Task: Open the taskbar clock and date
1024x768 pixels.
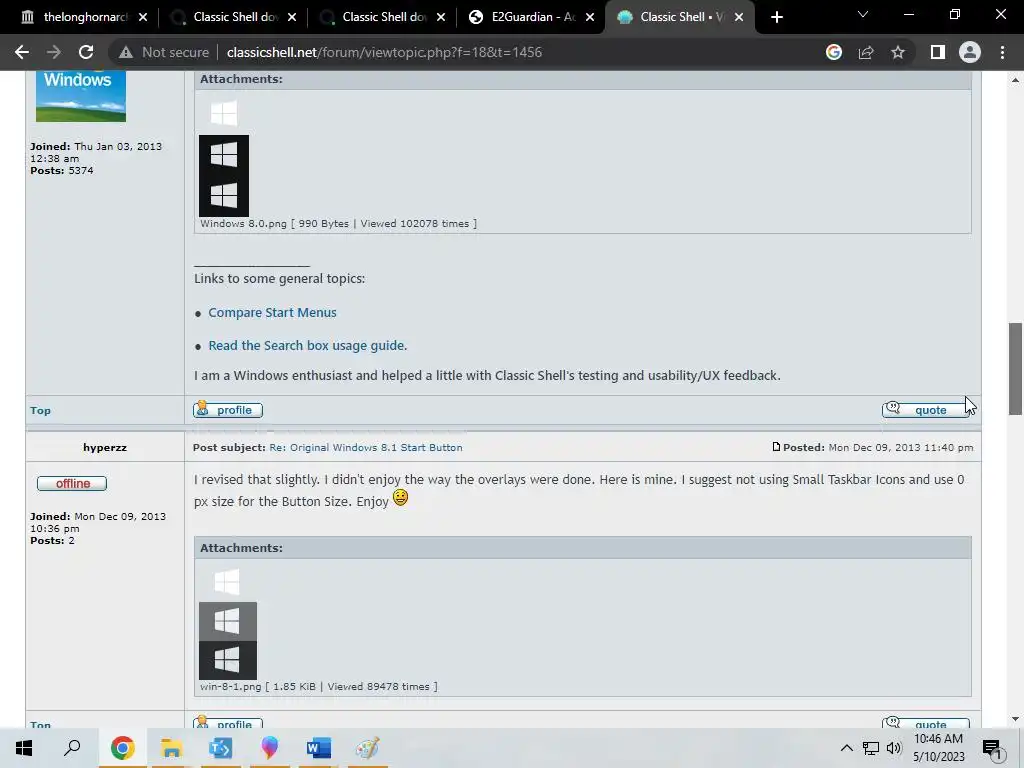Action: (x=938, y=748)
